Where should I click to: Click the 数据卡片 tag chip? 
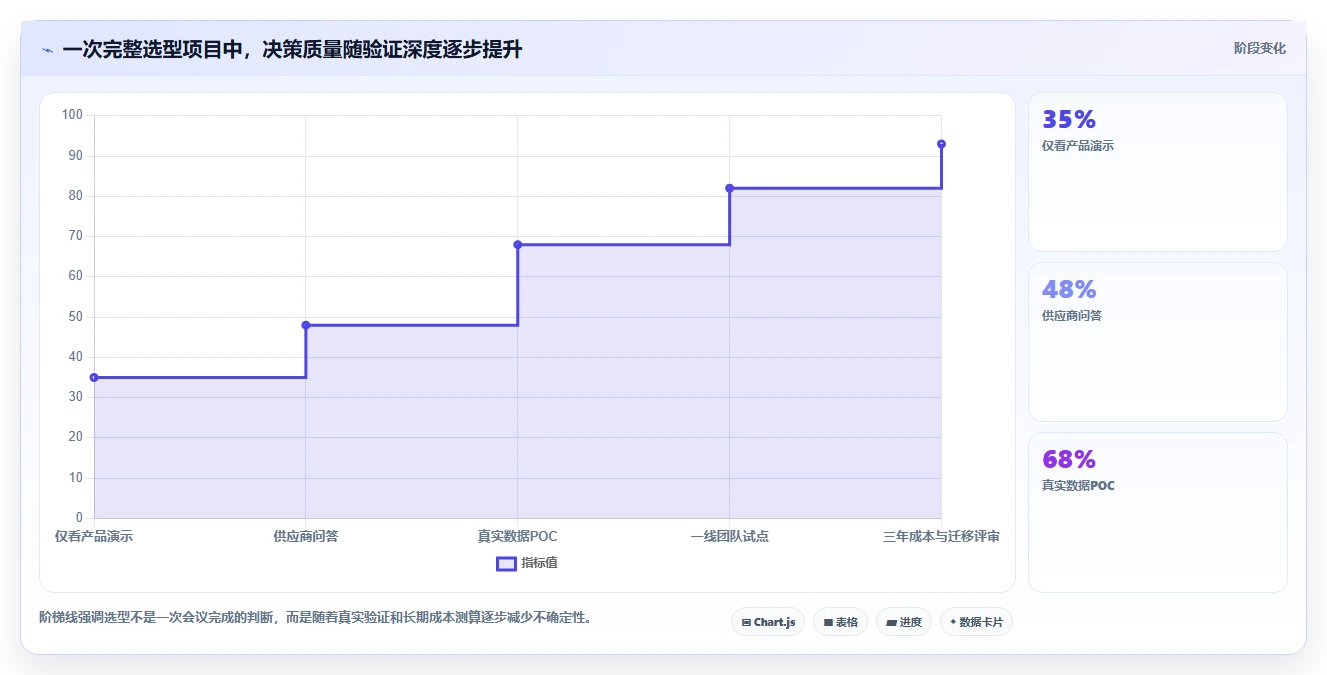[976, 622]
